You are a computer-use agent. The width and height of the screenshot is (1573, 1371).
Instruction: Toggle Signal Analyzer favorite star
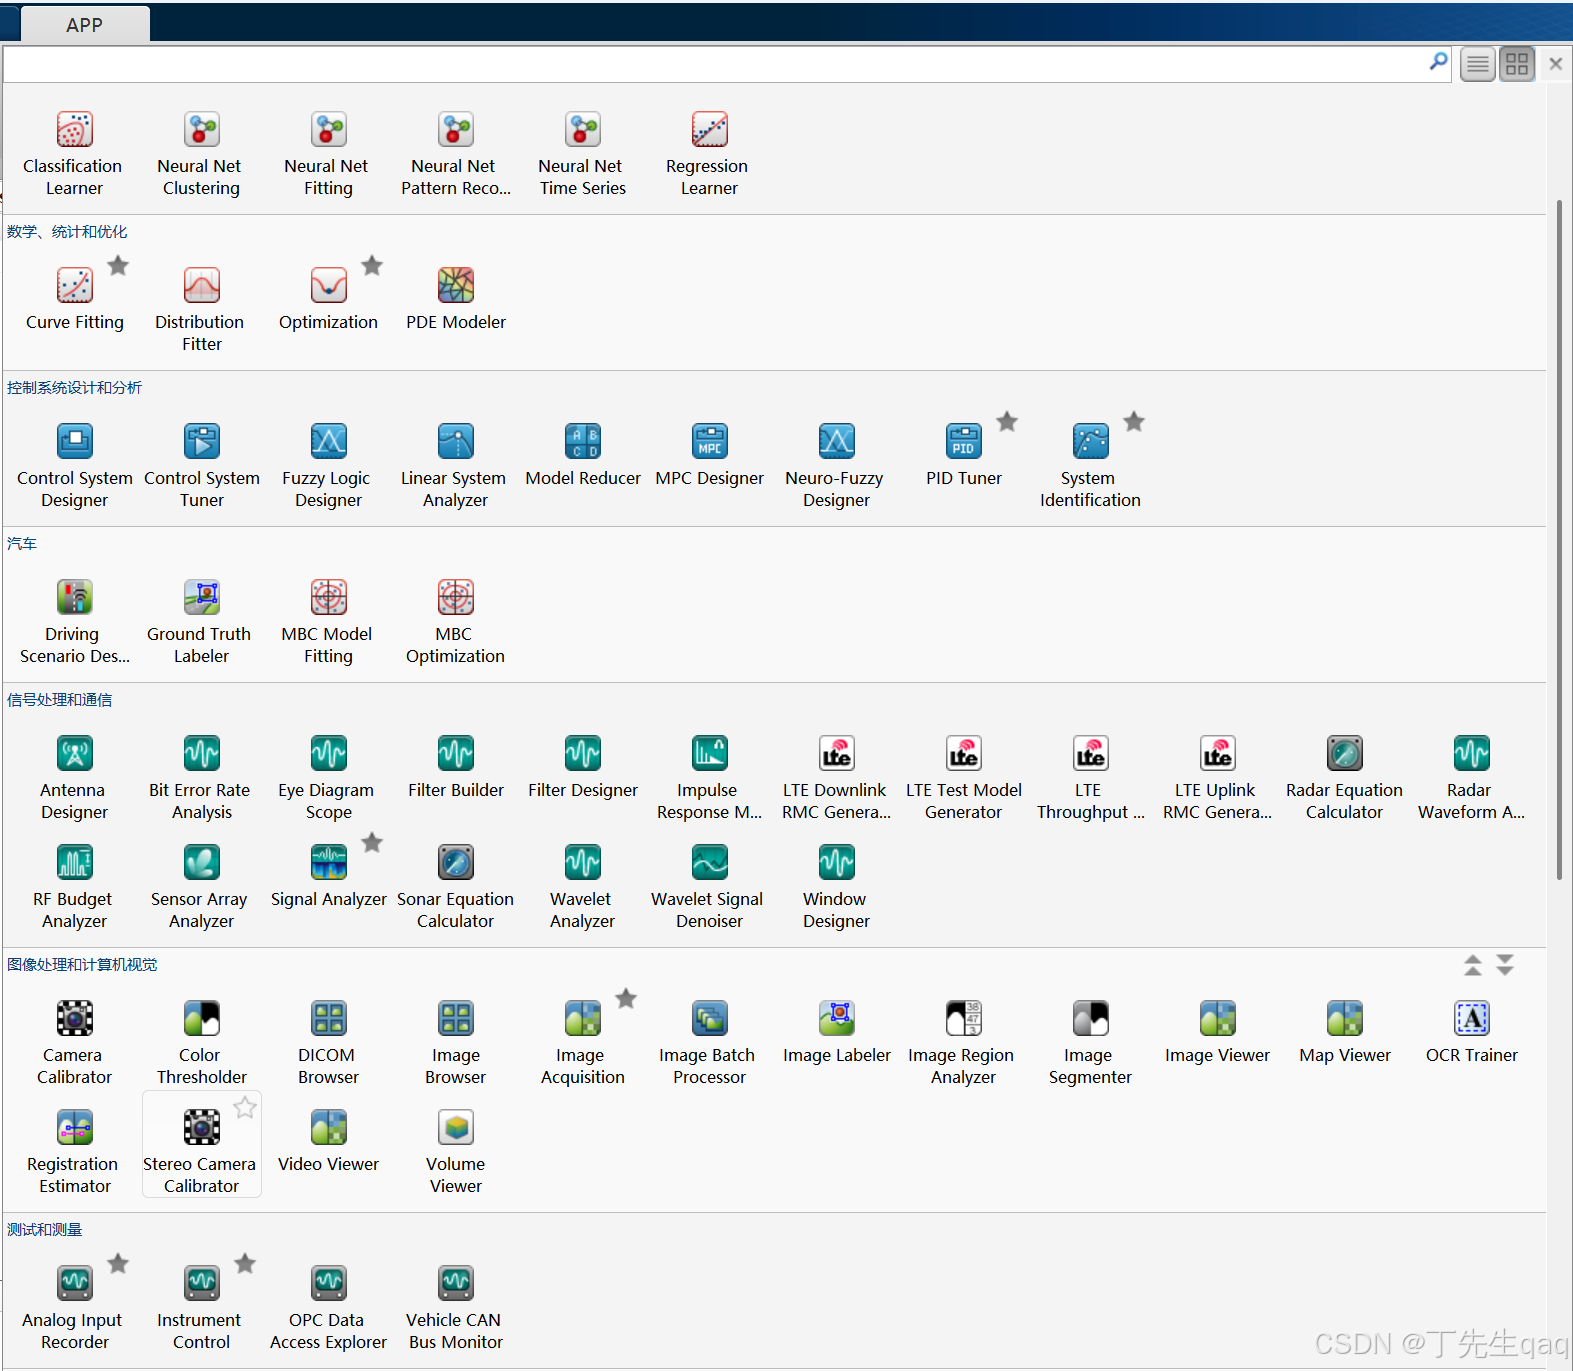372,842
